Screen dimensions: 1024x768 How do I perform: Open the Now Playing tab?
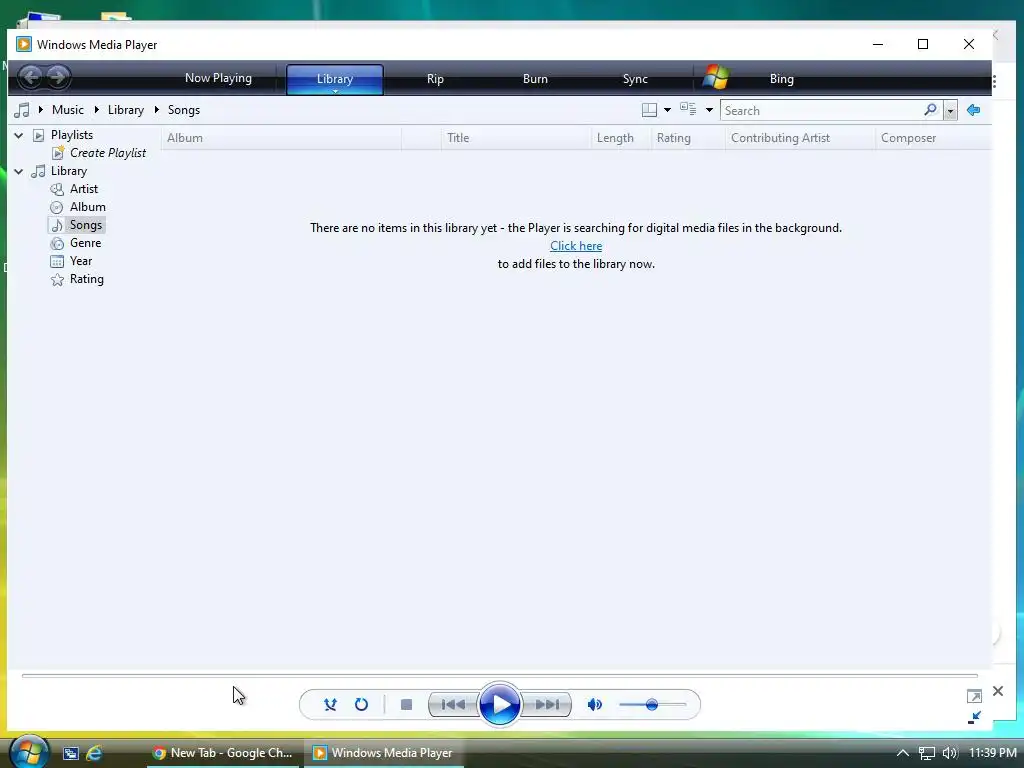click(218, 78)
